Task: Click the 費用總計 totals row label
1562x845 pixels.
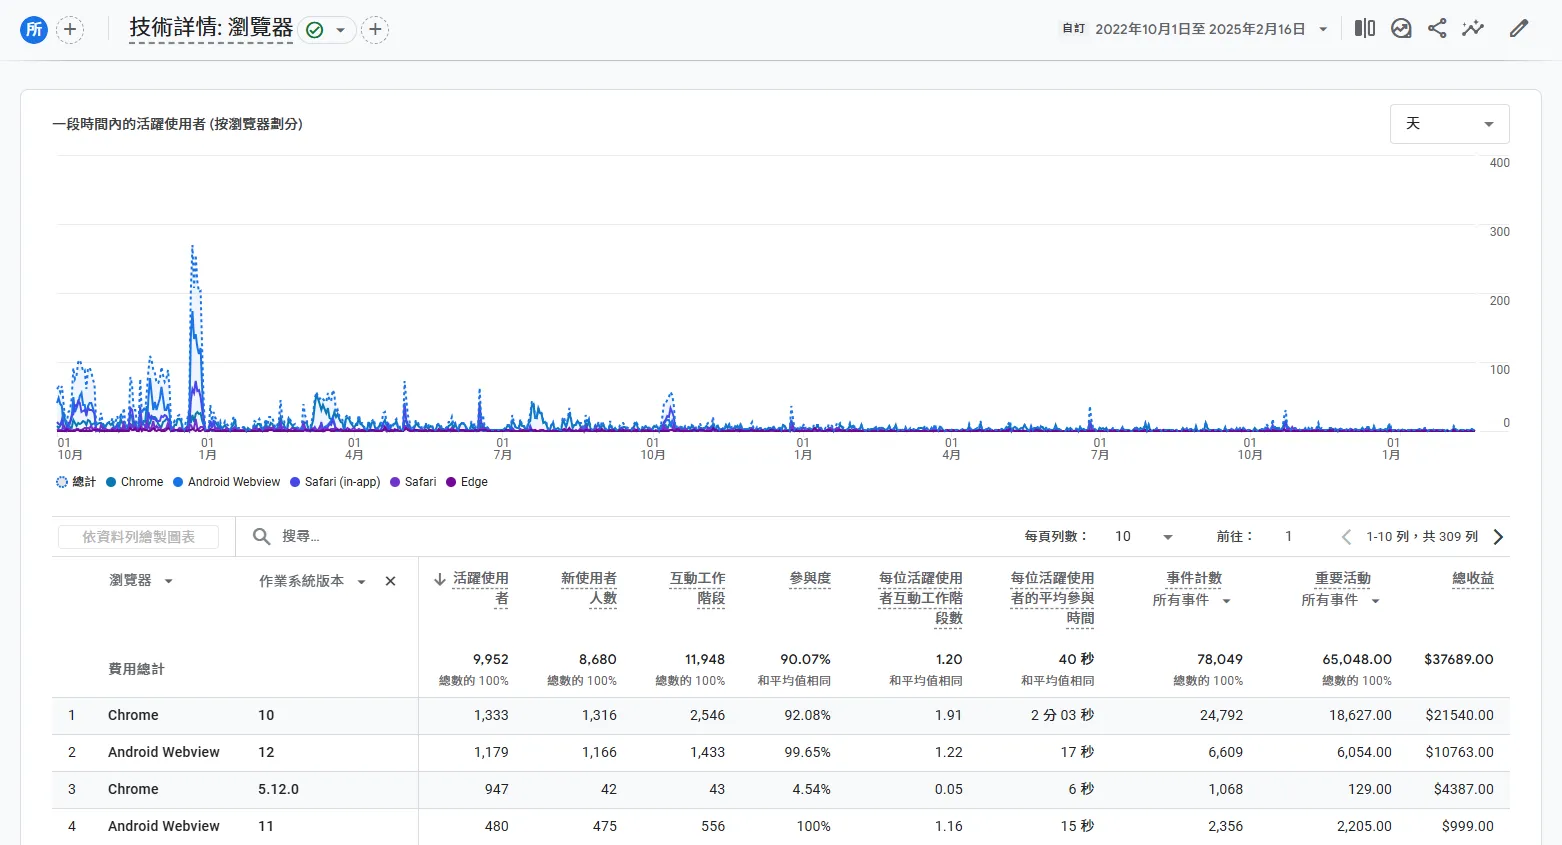Action: click(136, 669)
